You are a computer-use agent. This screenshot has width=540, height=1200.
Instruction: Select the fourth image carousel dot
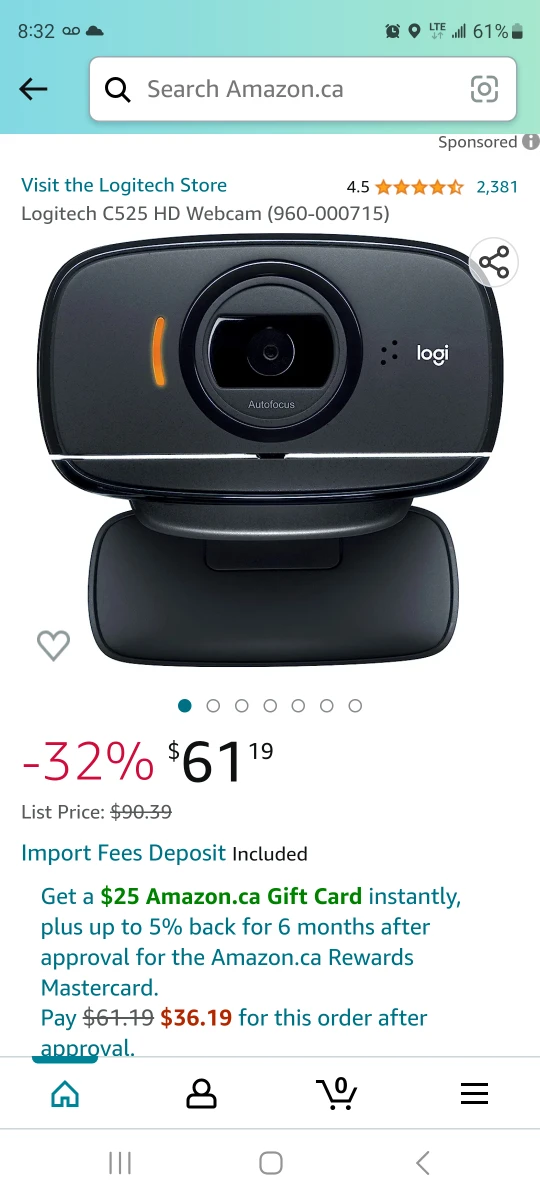click(270, 706)
